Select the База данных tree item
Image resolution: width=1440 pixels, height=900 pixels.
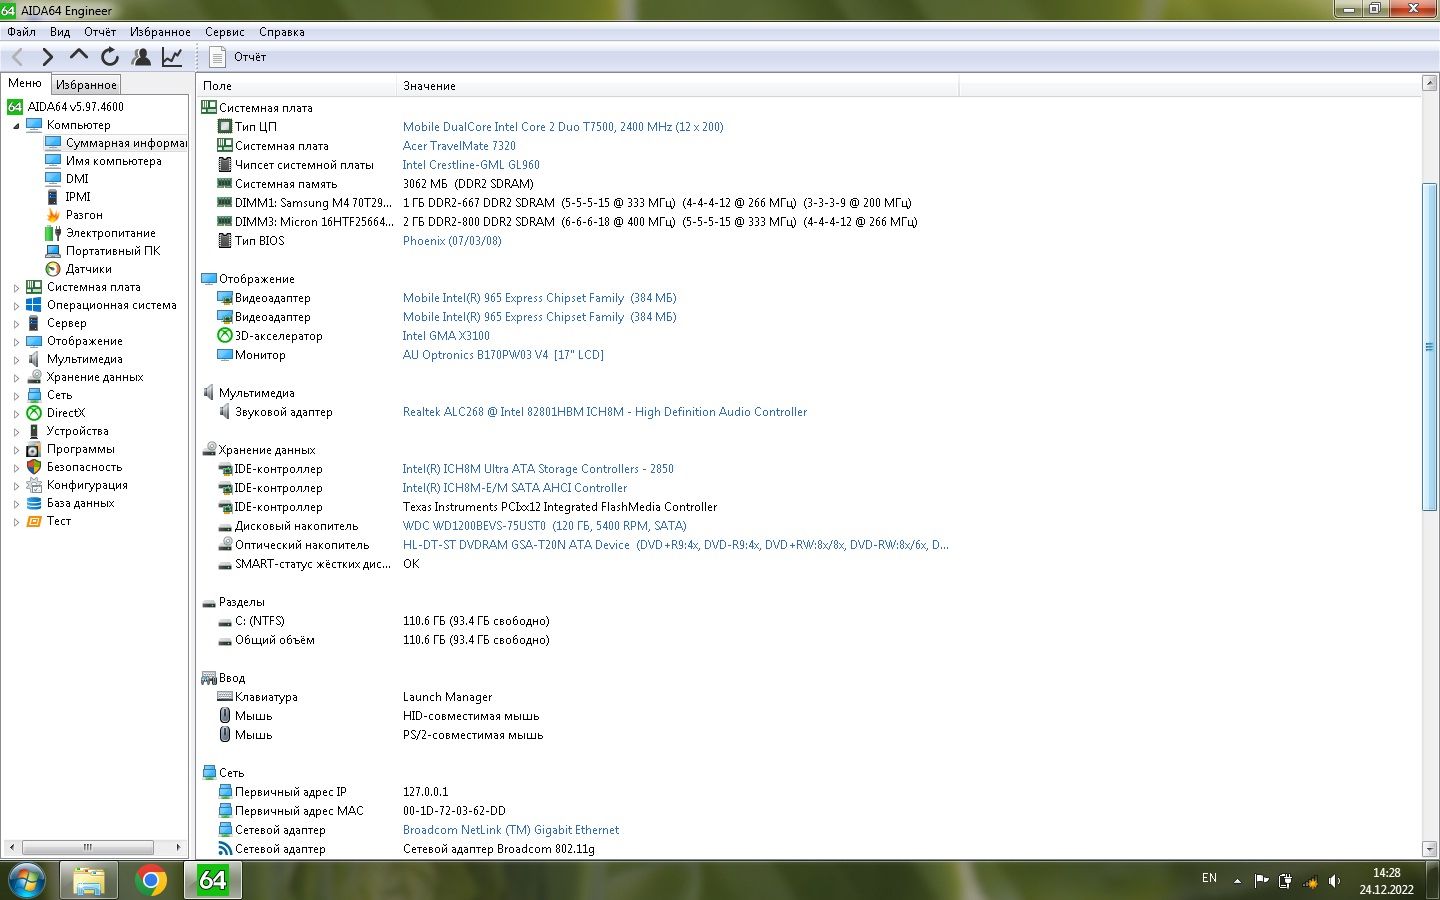point(80,503)
